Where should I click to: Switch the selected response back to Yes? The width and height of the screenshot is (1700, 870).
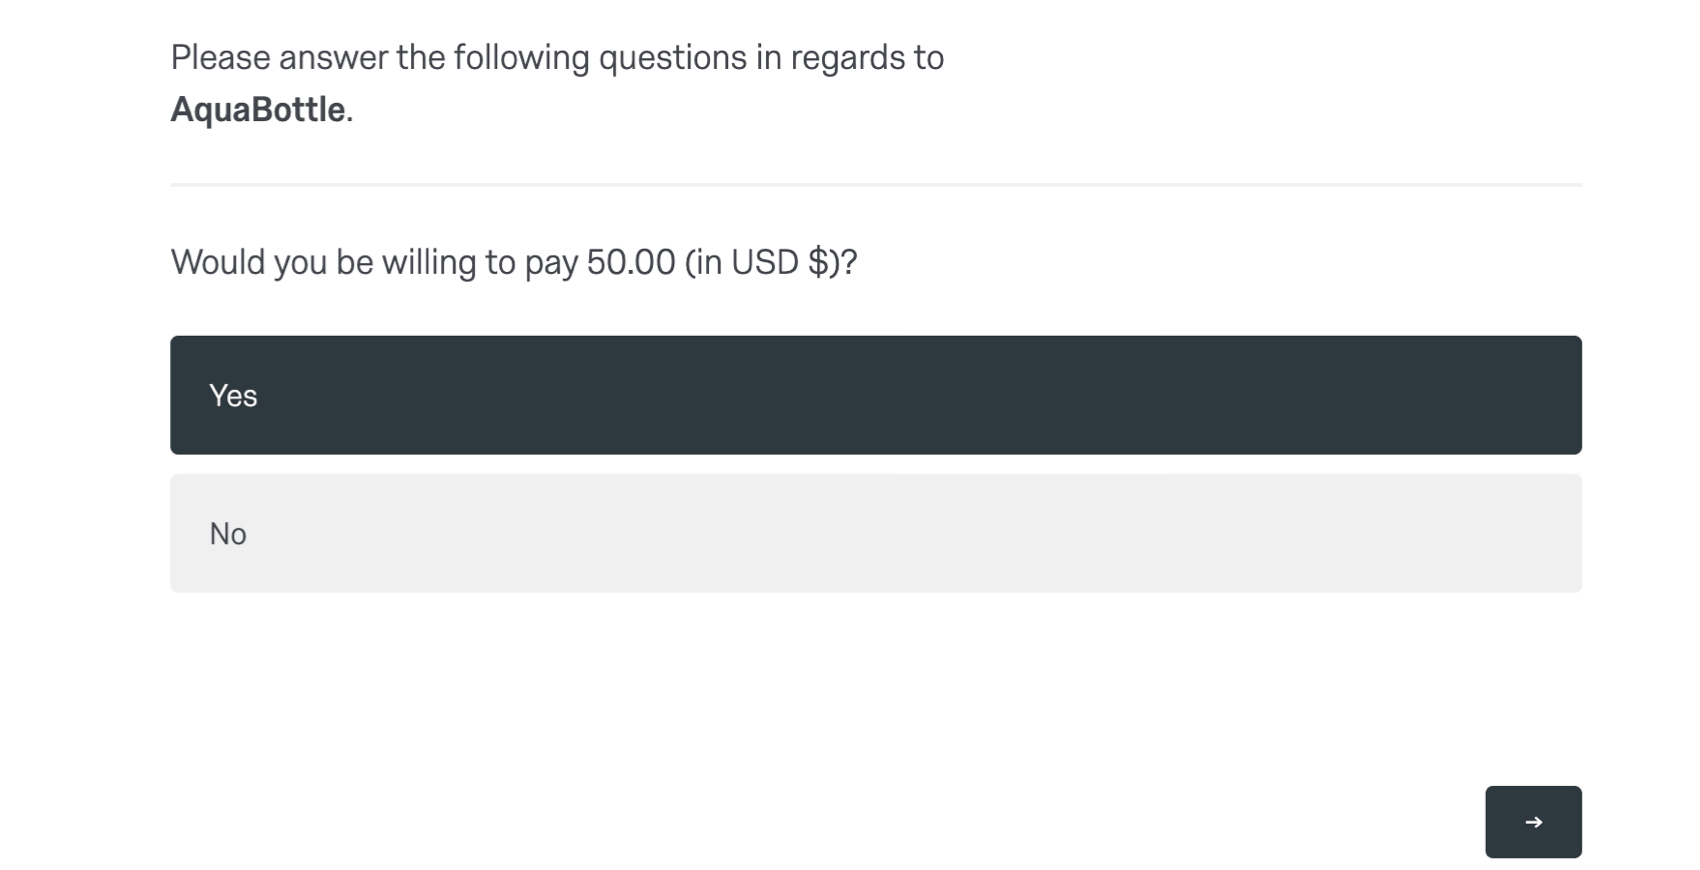(x=876, y=394)
